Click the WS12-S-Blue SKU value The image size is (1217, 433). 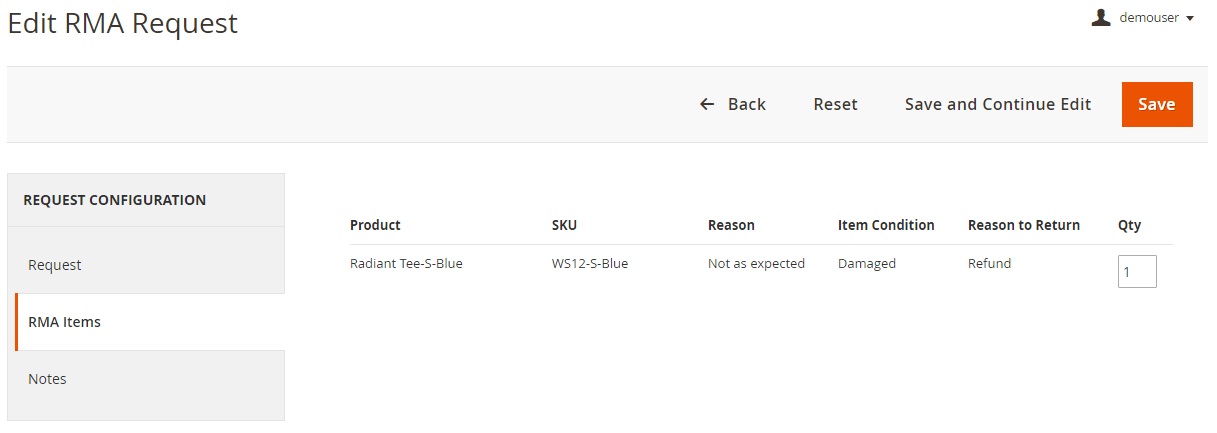[590, 264]
